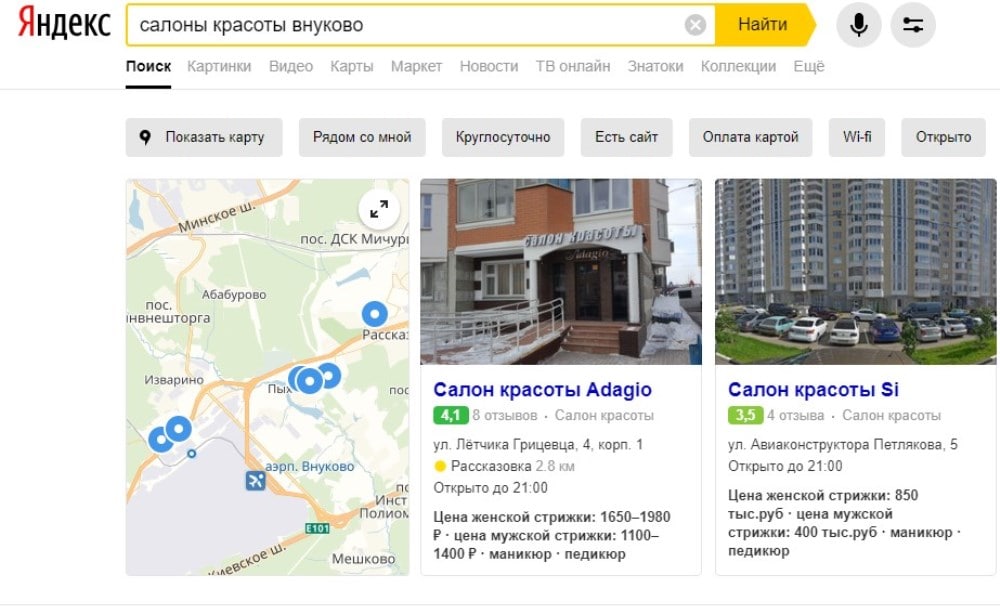
Task: Turn on the Wi-Fi filter
Action: pos(857,137)
